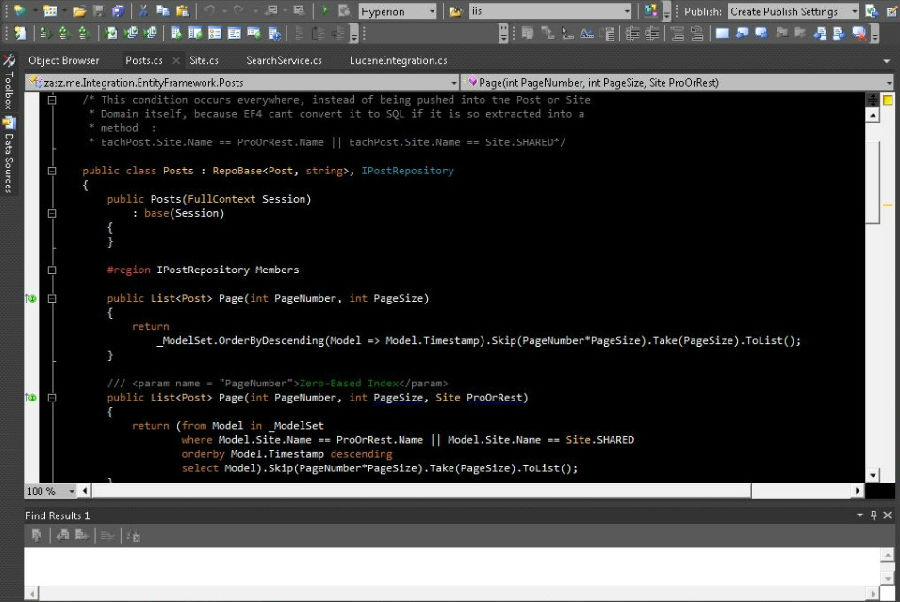Click the Previous bookmark icon
900x602 pixels.
point(742,34)
